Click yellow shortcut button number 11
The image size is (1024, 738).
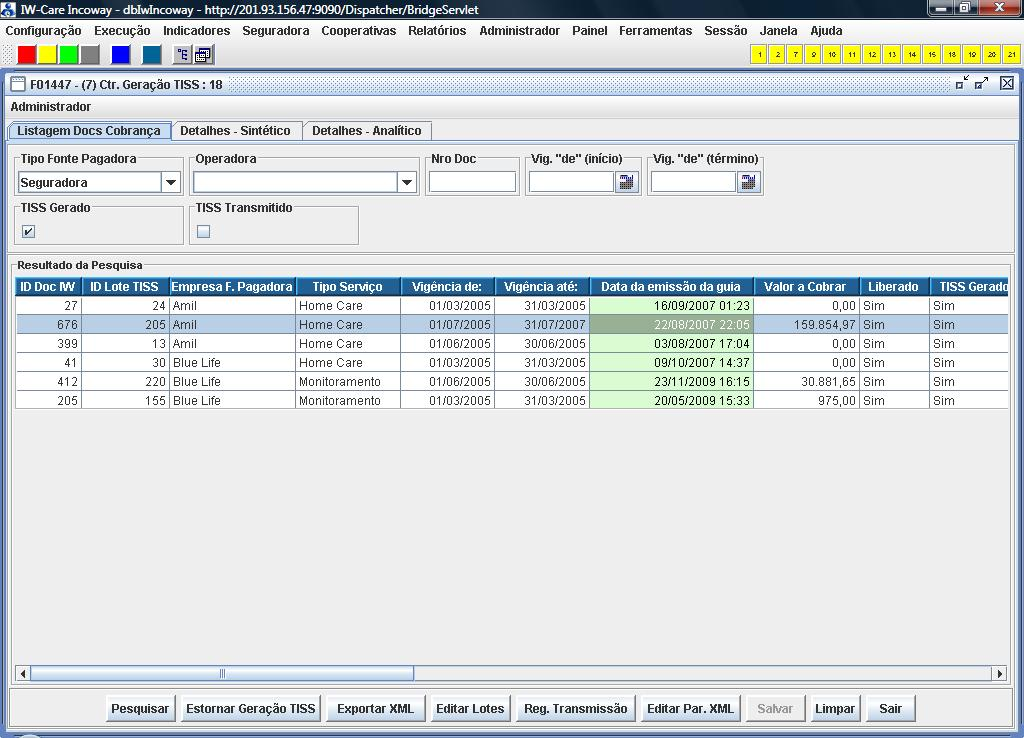coord(852,55)
